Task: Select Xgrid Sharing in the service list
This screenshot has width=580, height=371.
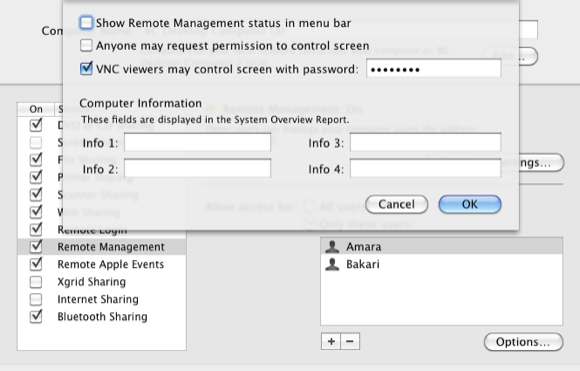Action: tap(102, 282)
